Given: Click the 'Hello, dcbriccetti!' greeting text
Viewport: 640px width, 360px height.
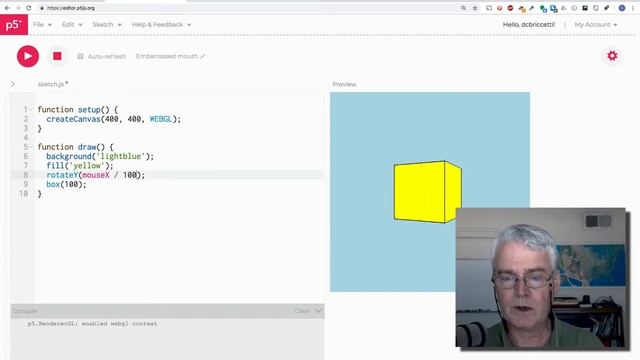Looking at the screenshot, I should [529, 24].
